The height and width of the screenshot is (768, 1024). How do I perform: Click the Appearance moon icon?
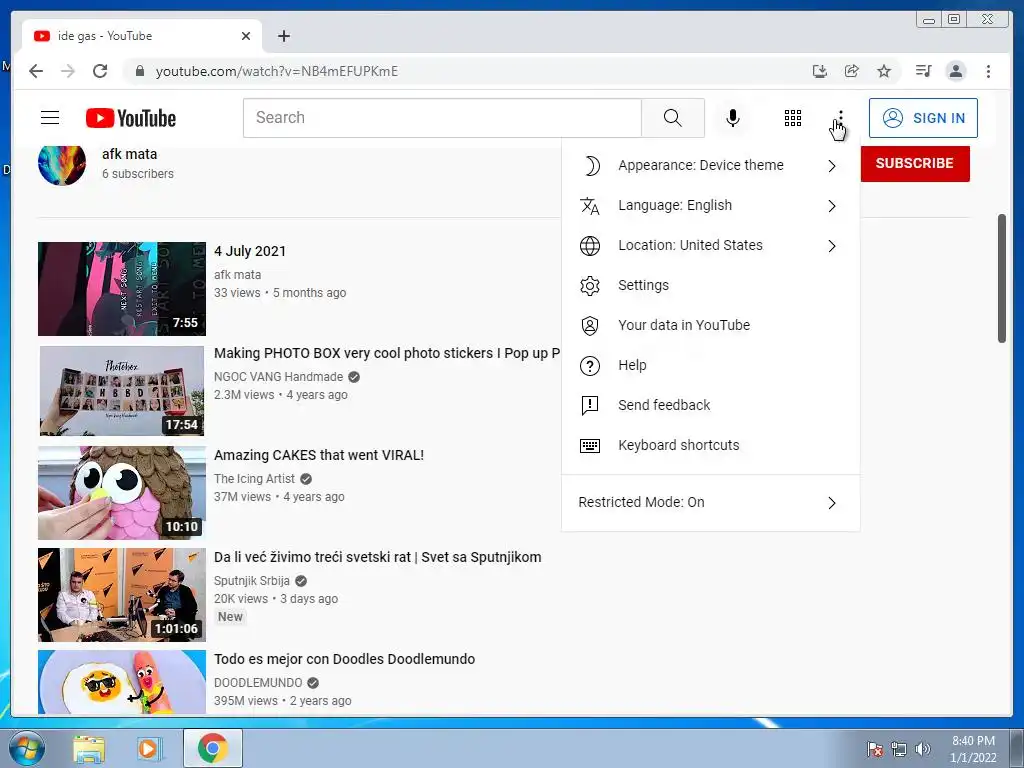[590, 166]
